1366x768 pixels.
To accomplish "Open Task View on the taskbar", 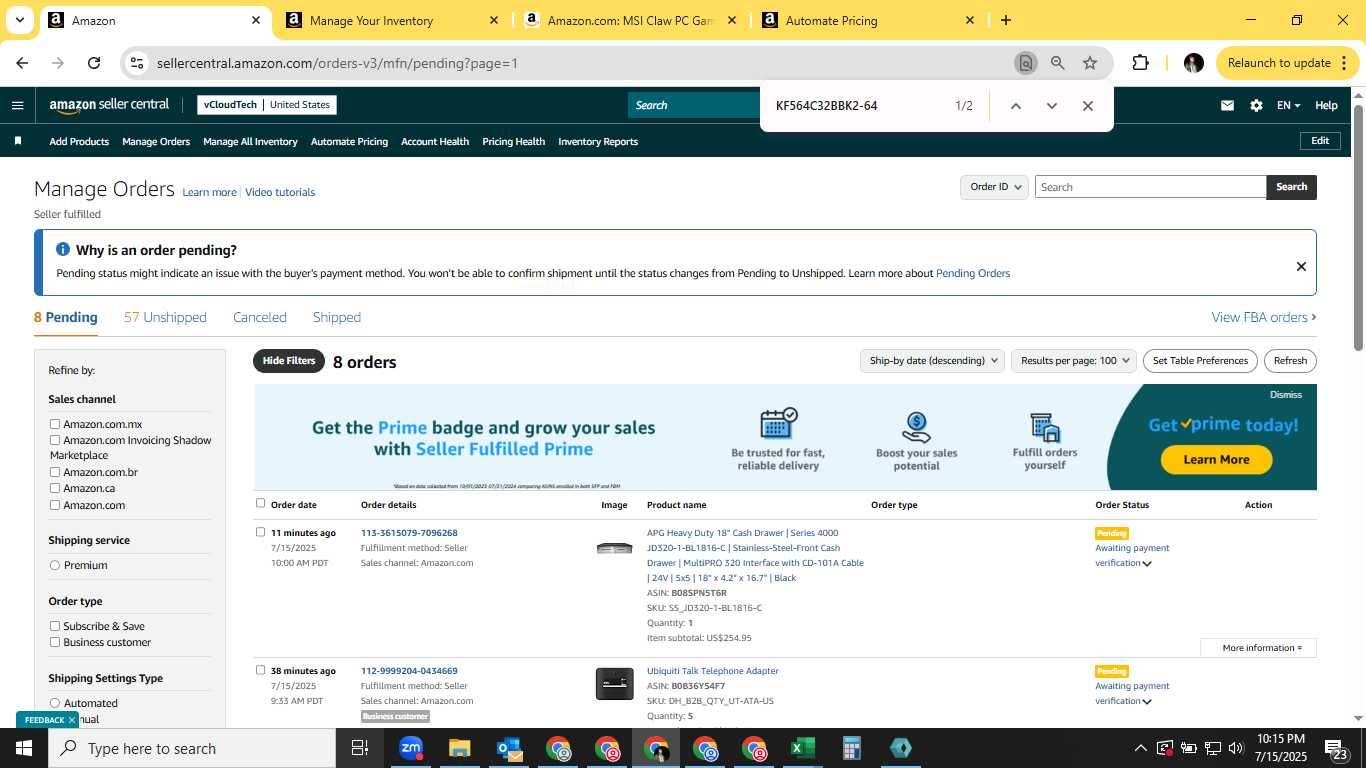I will pos(360,748).
